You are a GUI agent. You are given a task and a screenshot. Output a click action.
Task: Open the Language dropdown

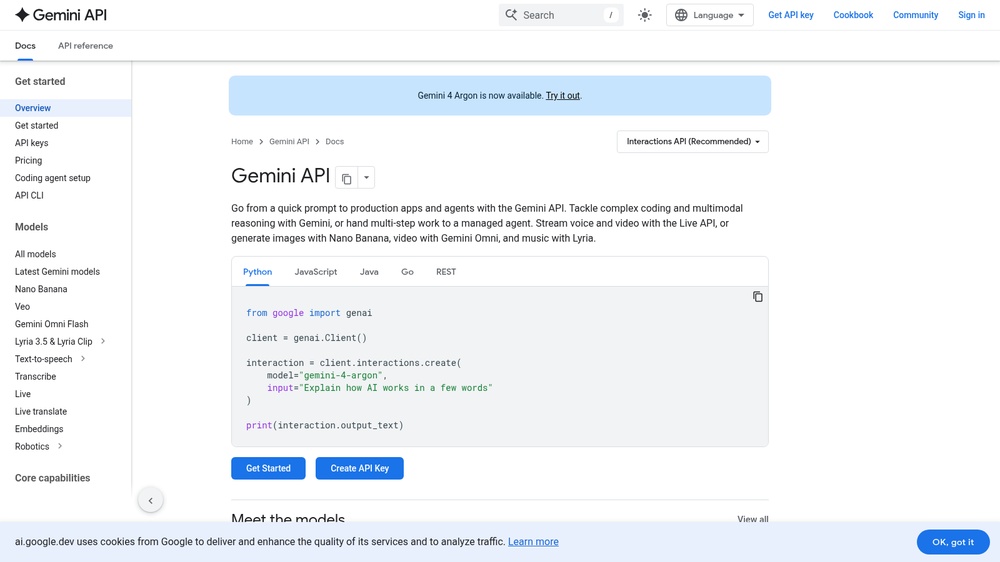click(x=709, y=15)
